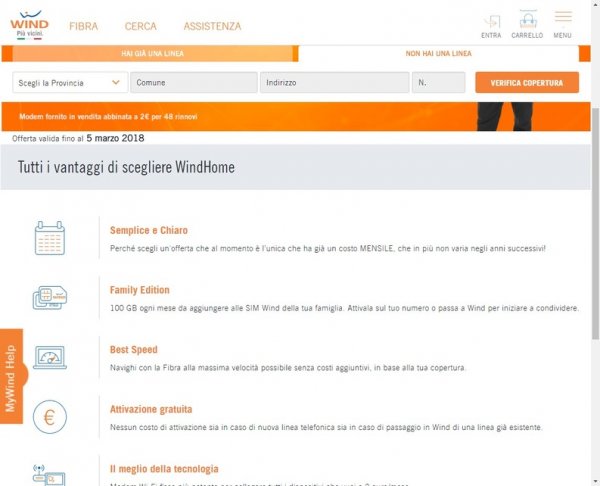
Task: Click the Wi-Fi modem icon beside Il meglio della tecnologia
Action: [49, 475]
